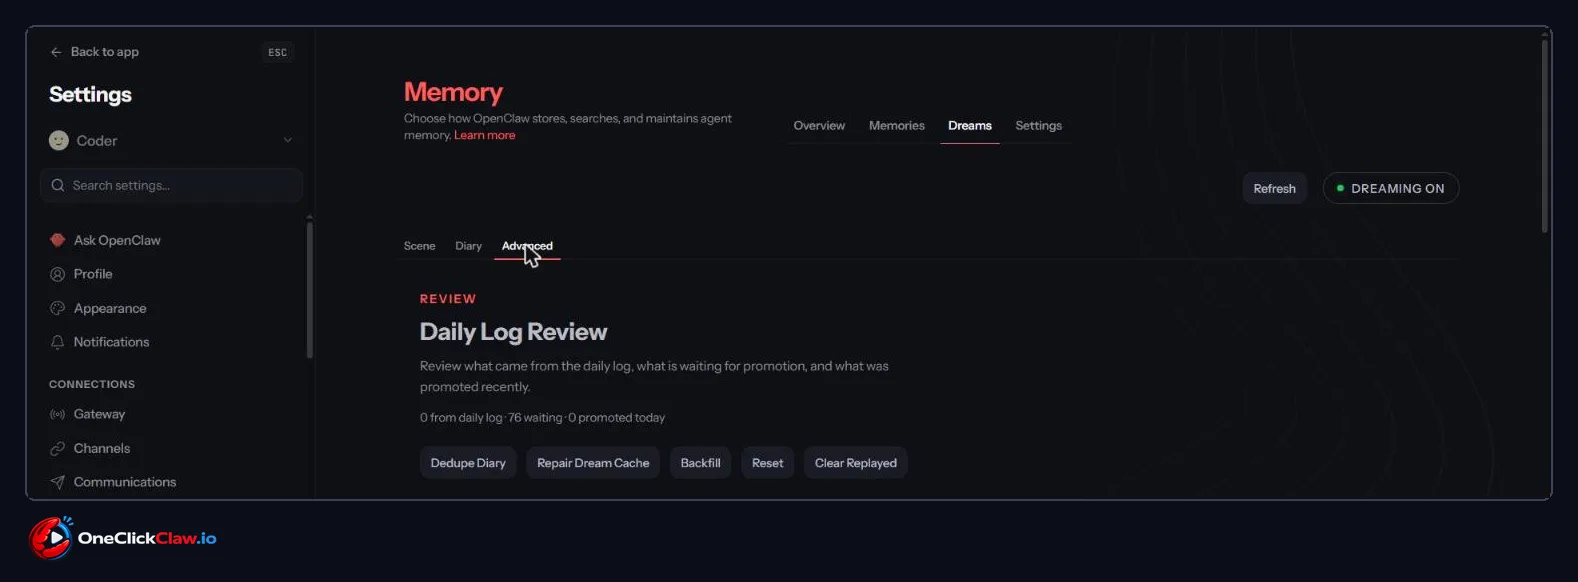Click the magnifier icon in the settings search
Image resolution: width=1578 pixels, height=582 pixels.
[58, 185]
